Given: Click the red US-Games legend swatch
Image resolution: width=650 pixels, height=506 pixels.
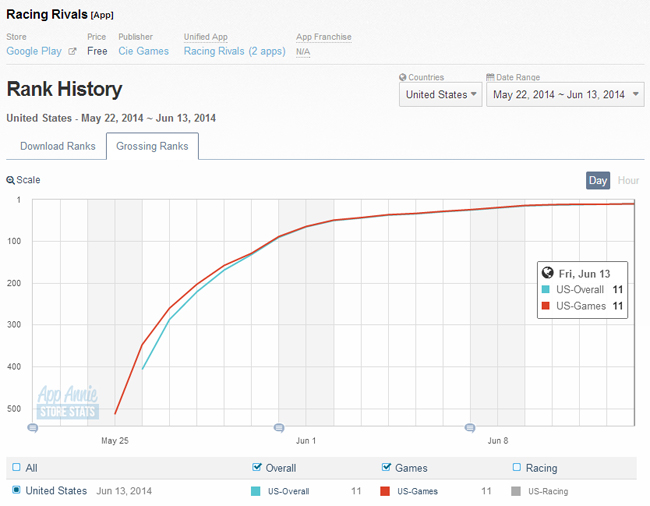Looking at the screenshot, I should pyautogui.click(x=385, y=491).
